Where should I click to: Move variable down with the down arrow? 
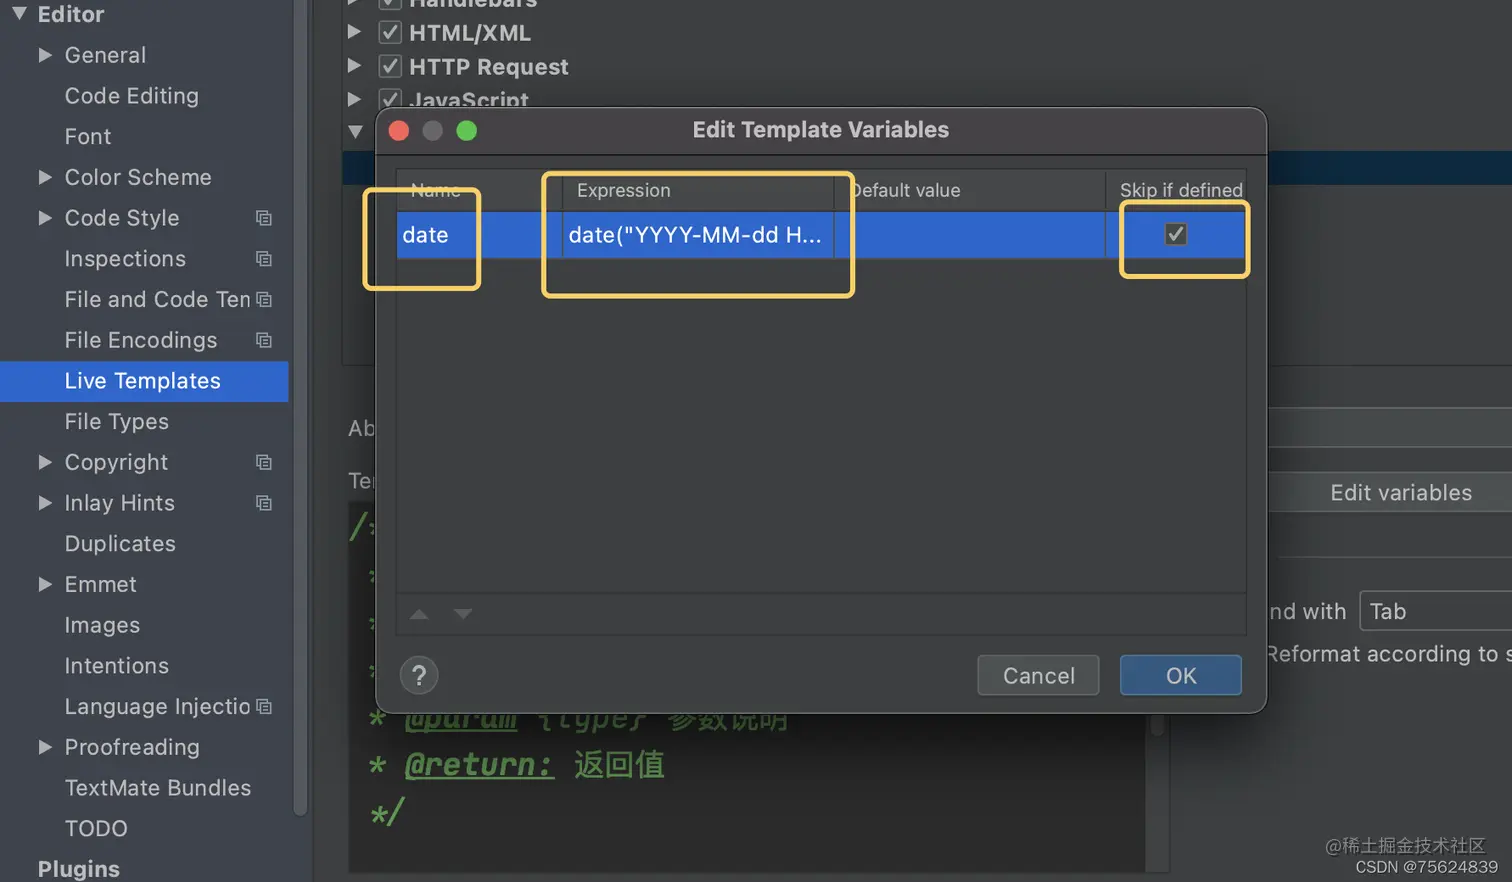click(462, 614)
